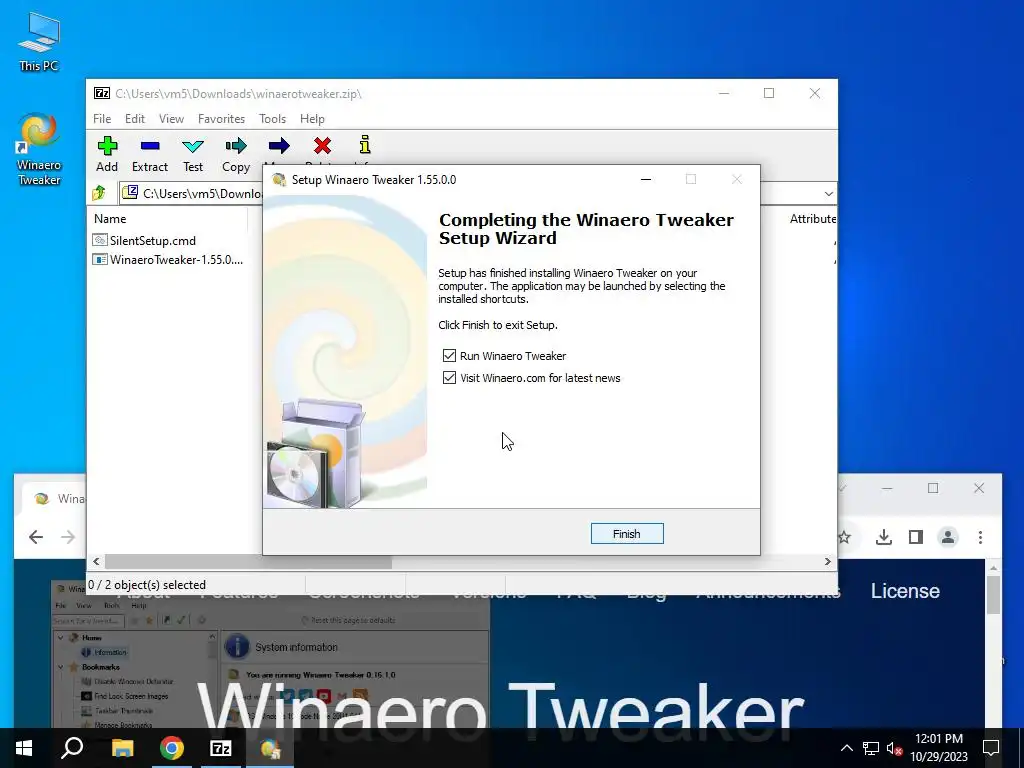Image resolution: width=1024 pixels, height=768 pixels.
Task: Open the taskbar clock and date
Action: pos(938,748)
